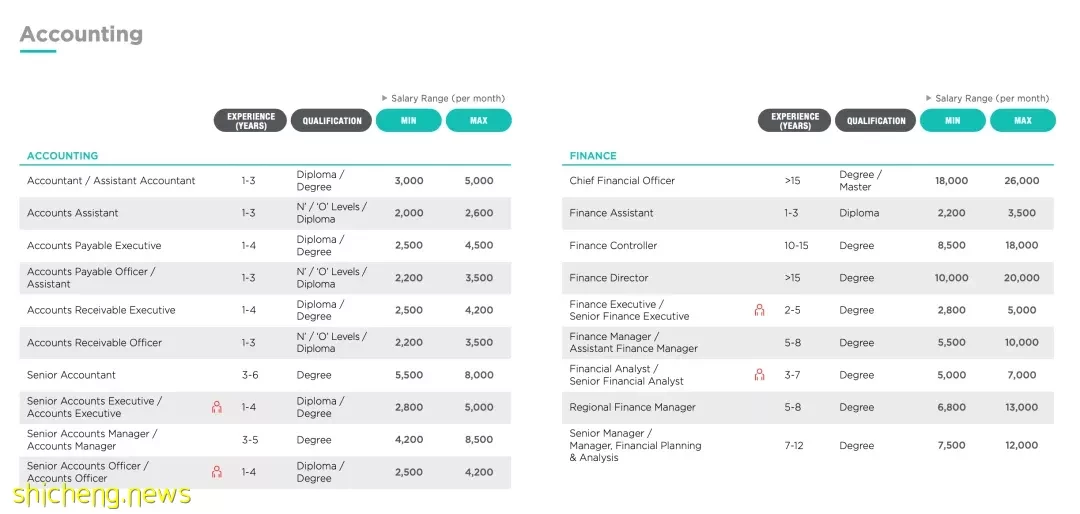
Task: Click the 'Accounts Receivable Executive' job title
Action: pyautogui.click(x=101, y=310)
